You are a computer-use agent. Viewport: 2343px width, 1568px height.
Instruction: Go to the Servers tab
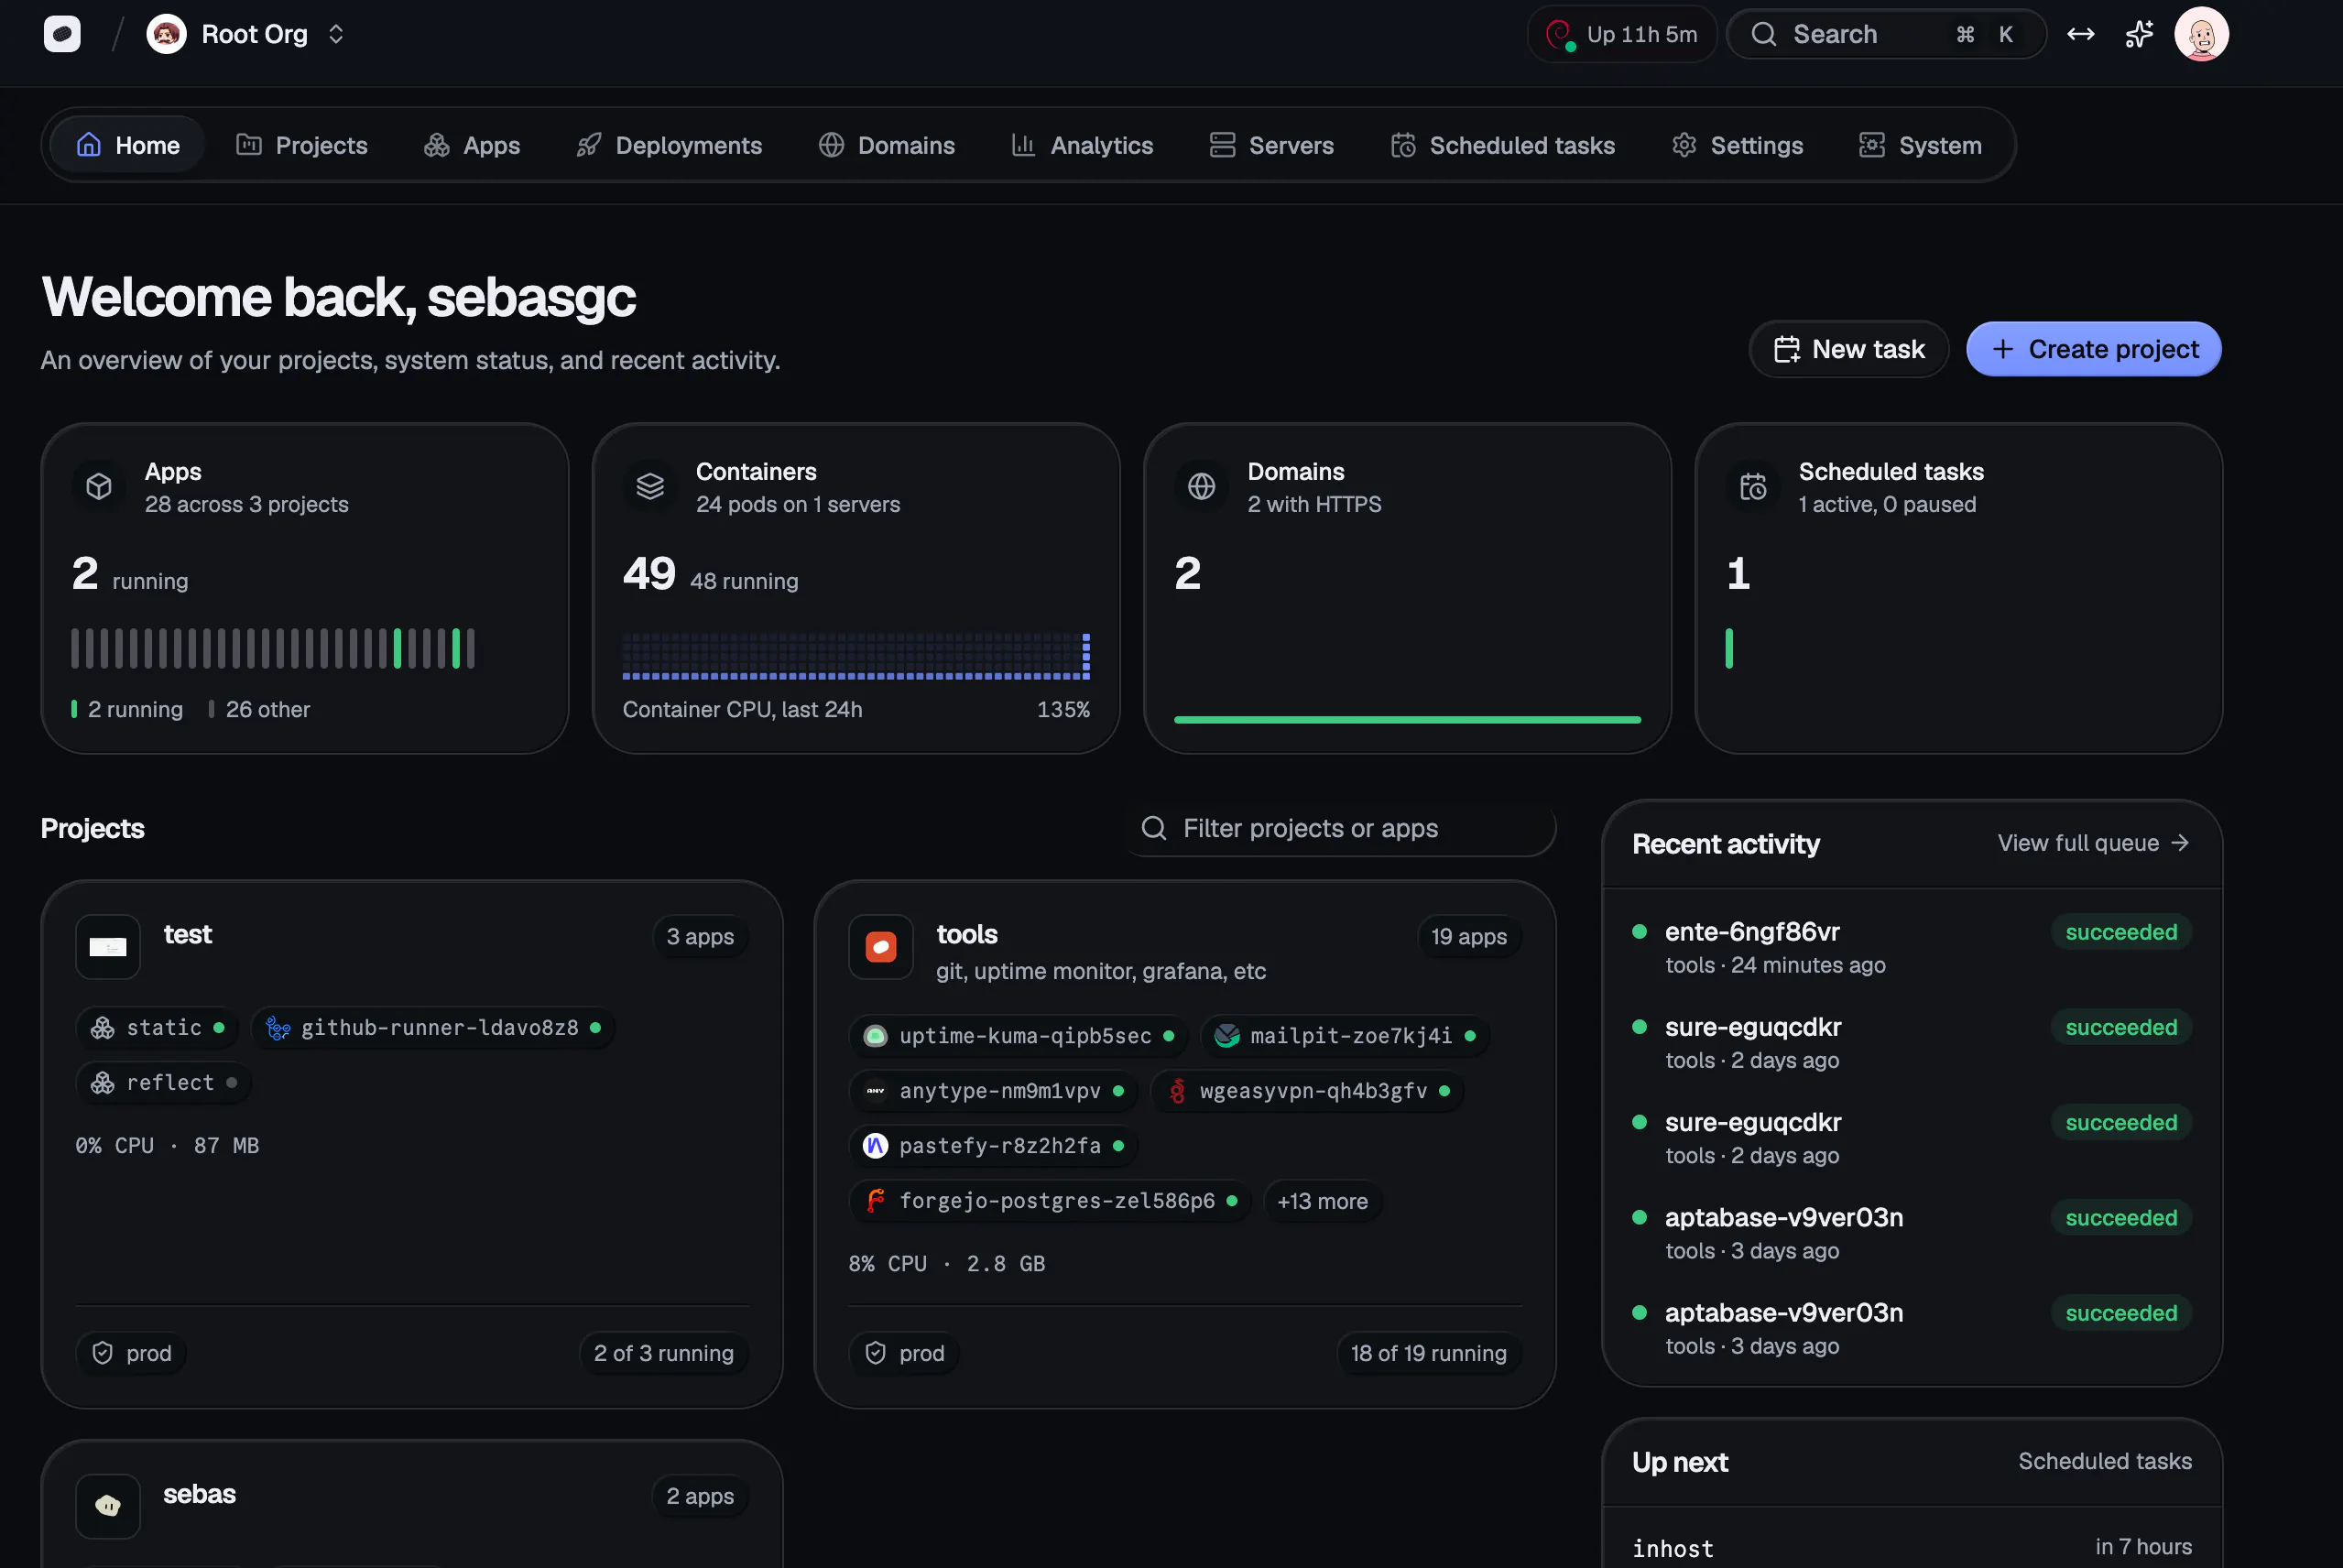(x=1271, y=145)
